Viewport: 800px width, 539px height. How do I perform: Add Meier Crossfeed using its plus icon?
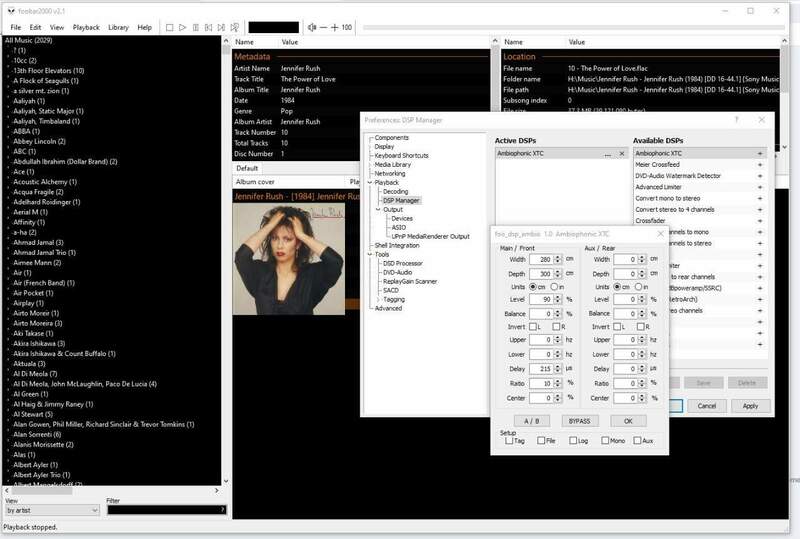pos(760,165)
